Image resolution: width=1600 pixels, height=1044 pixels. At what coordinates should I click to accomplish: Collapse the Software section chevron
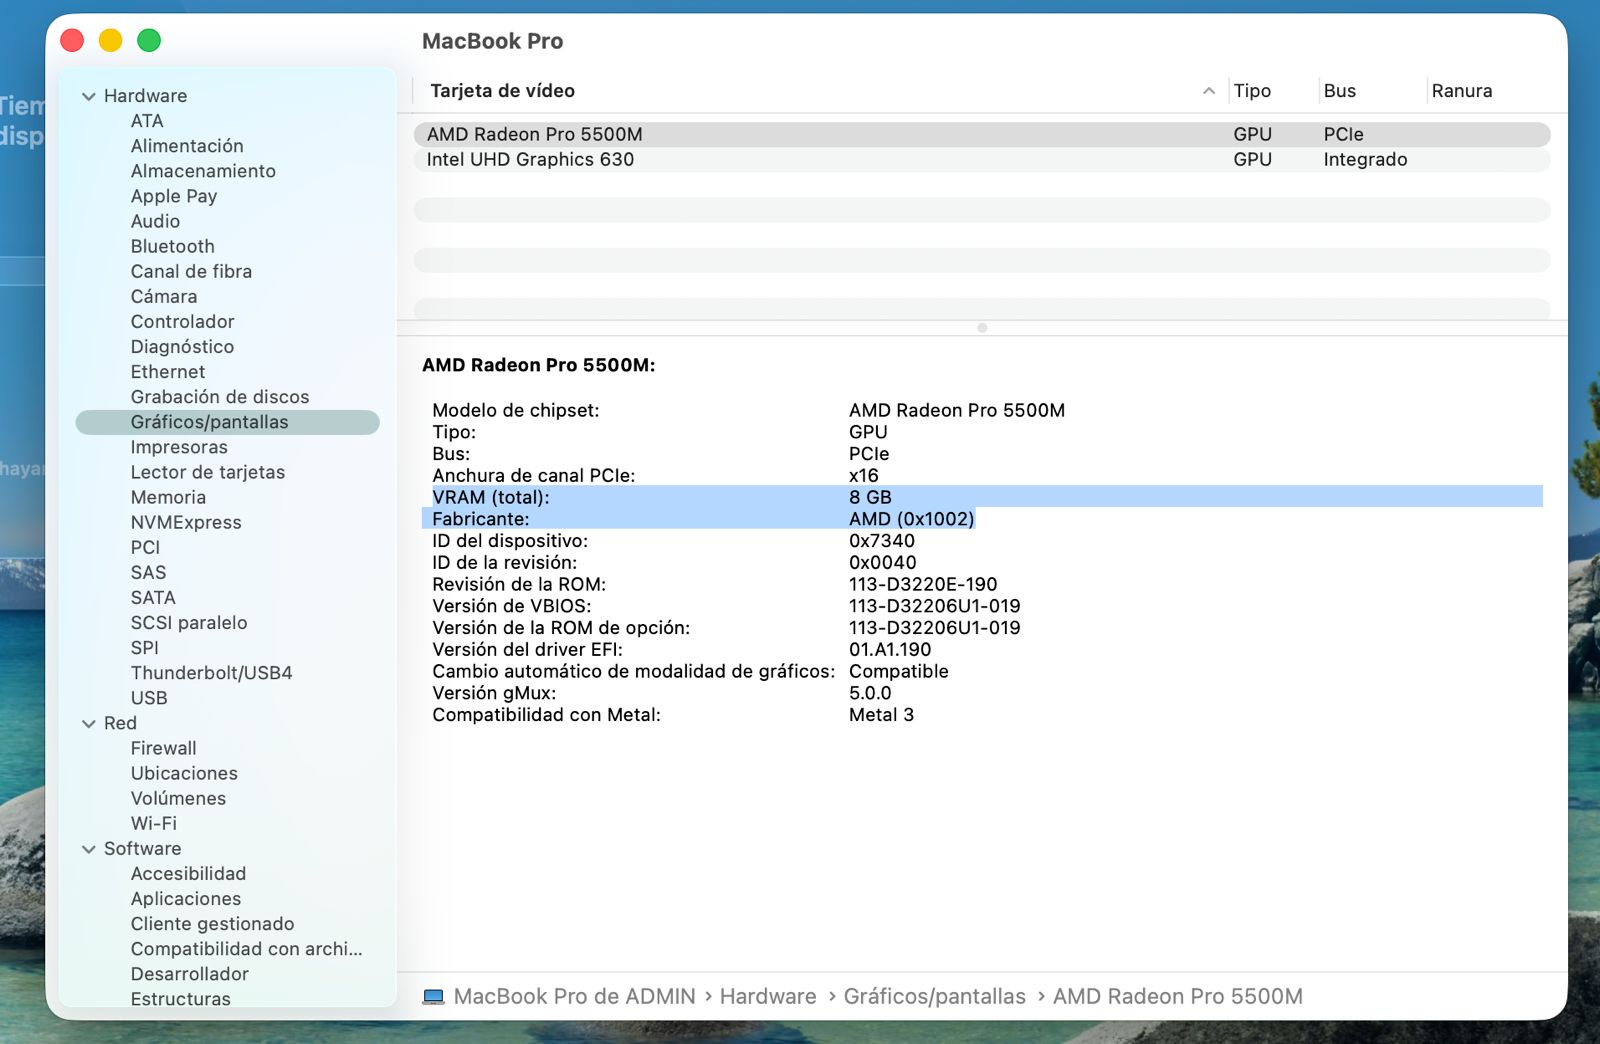[89, 849]
